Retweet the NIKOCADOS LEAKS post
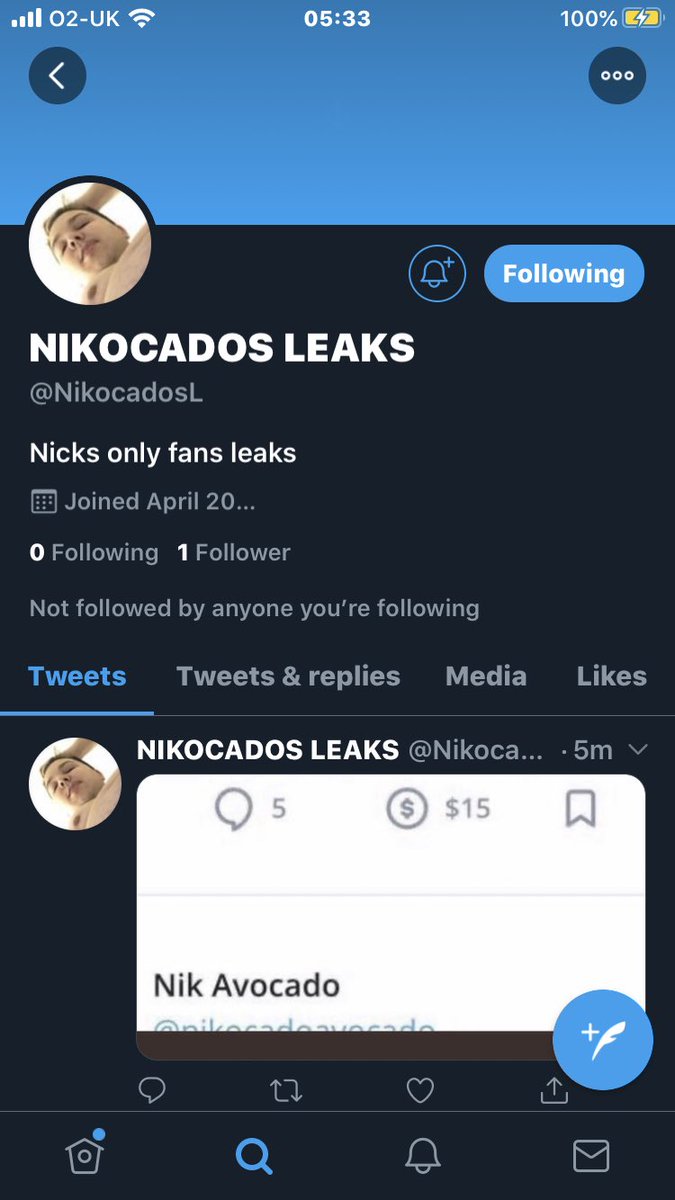675x1200 pixels. 286,1090
